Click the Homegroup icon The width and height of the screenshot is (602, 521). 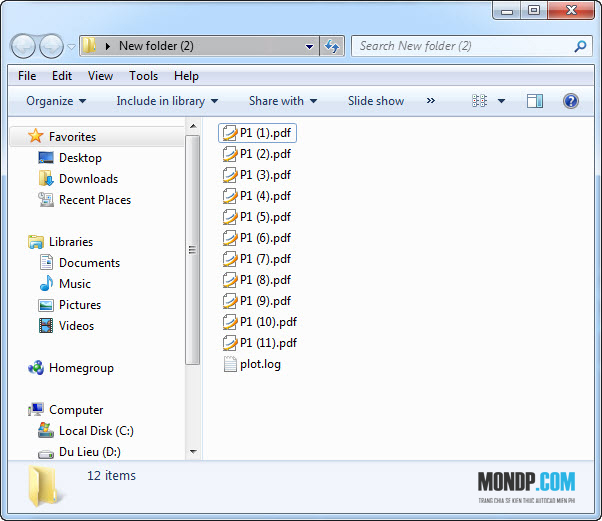coord(36,368)
